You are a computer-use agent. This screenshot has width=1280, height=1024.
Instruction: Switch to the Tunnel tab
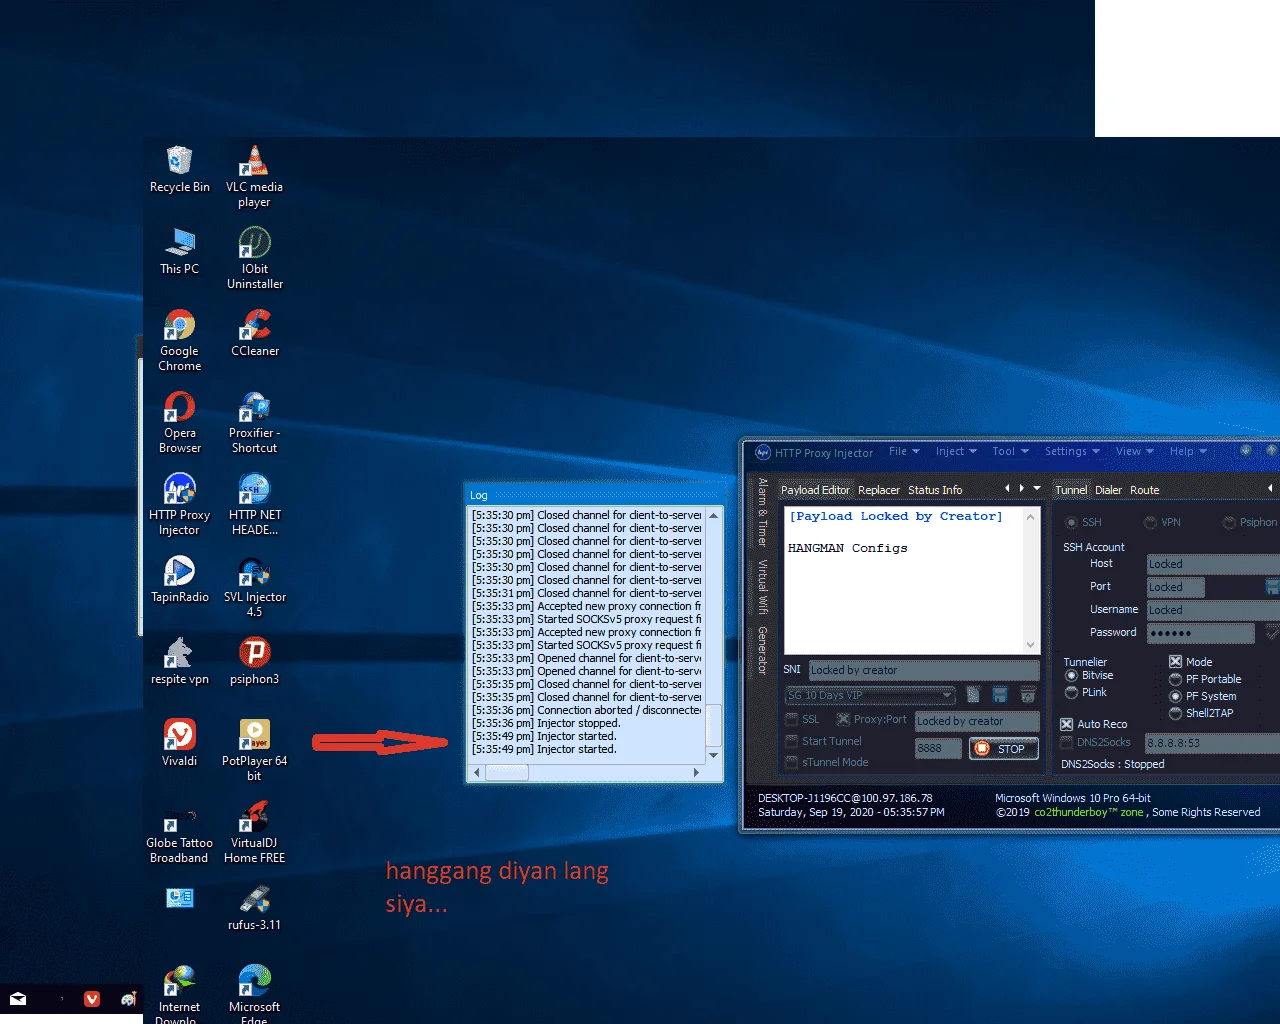tap(1071, 490)
